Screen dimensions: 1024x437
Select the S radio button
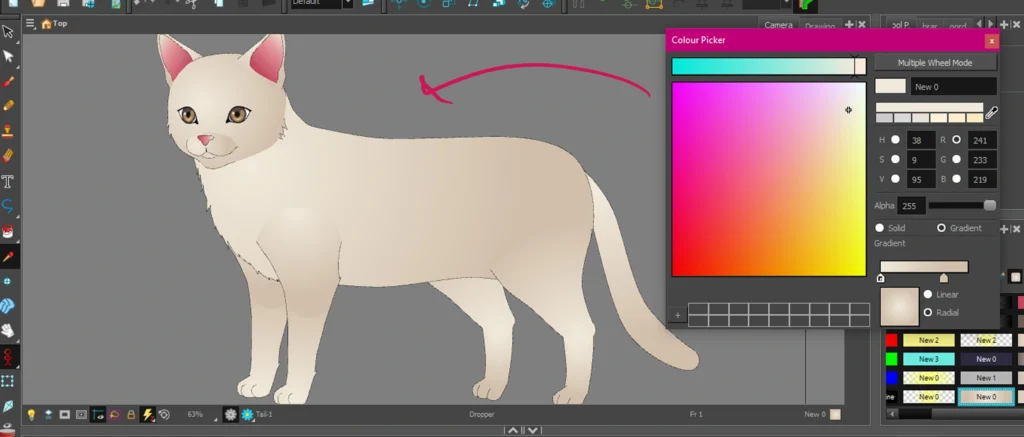895,159
